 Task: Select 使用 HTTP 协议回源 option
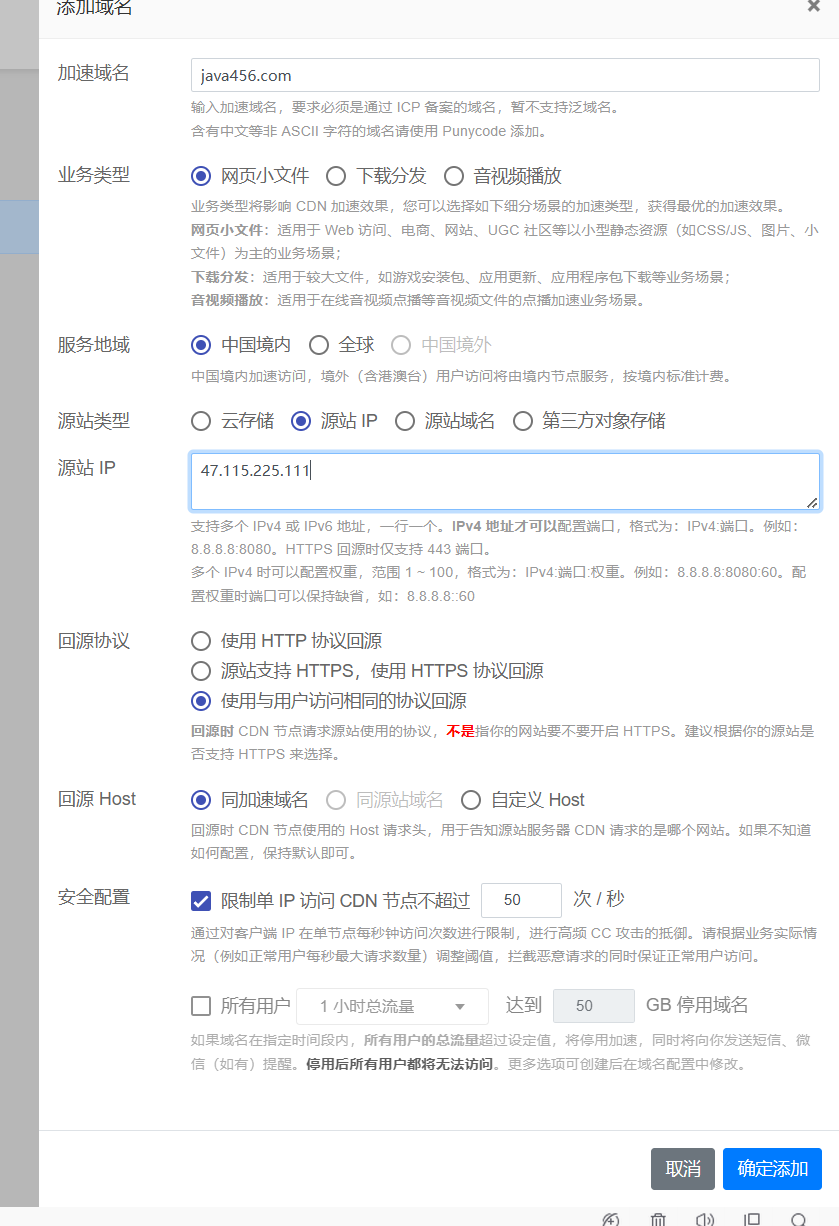tap(200, 641)
